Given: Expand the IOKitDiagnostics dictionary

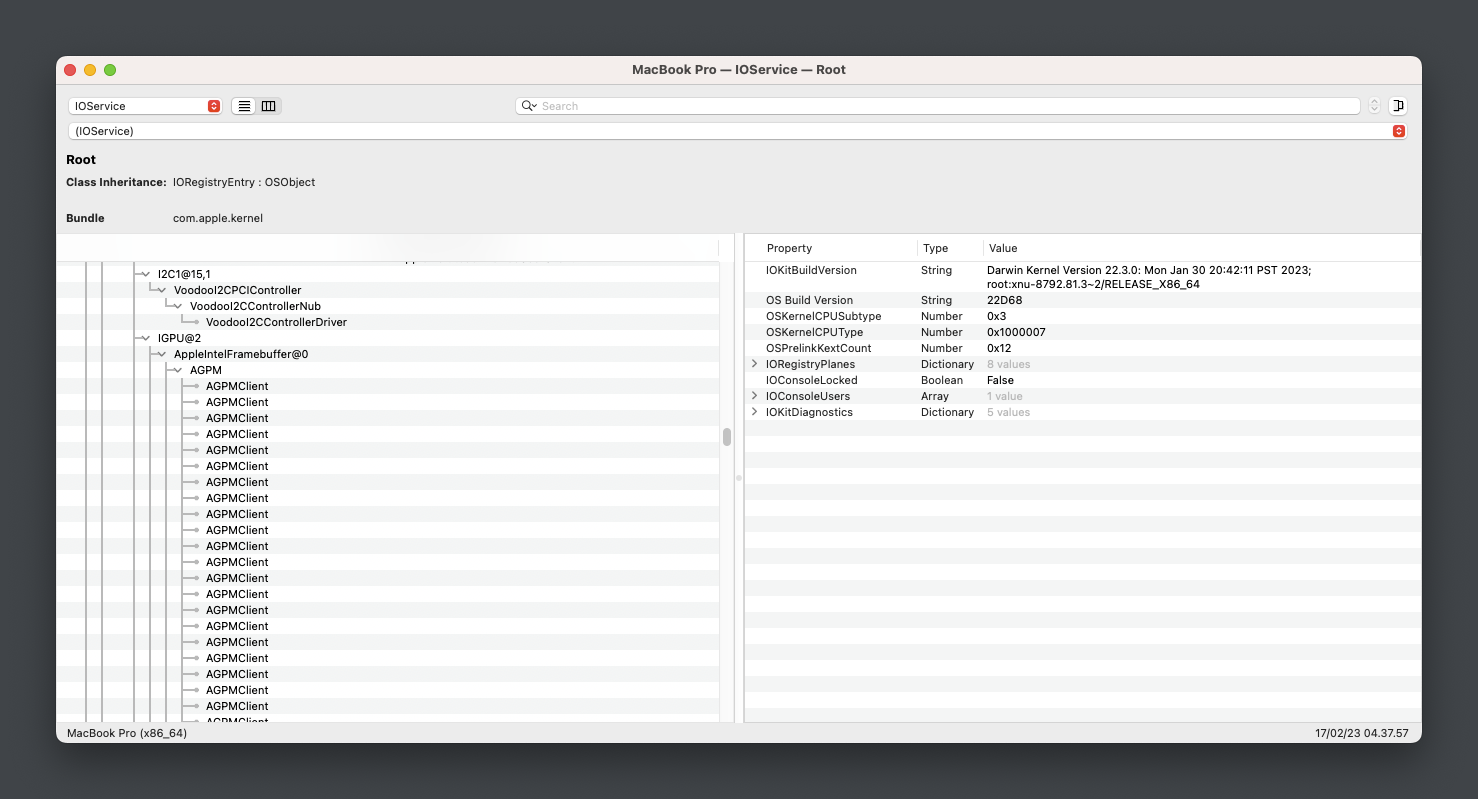Looking at the screenshot, I should [x=755, y=412].
